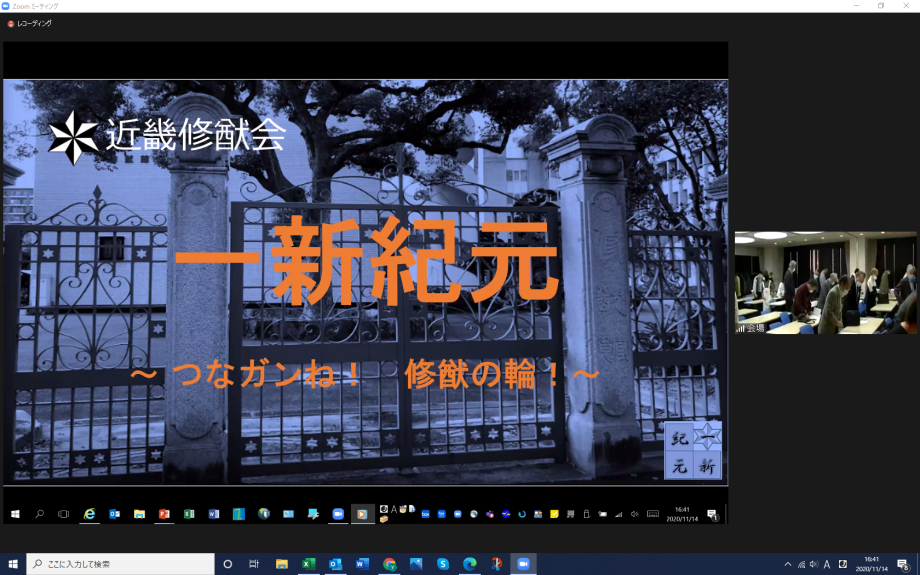
Task: Select the 会場 participant video thumbnail
Action: tap(825, 283)
